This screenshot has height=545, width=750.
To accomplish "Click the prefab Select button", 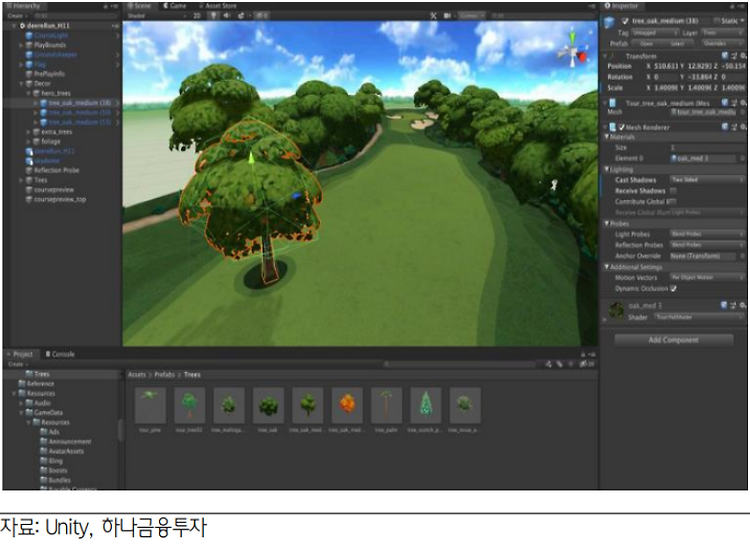I will click(677, 44).
